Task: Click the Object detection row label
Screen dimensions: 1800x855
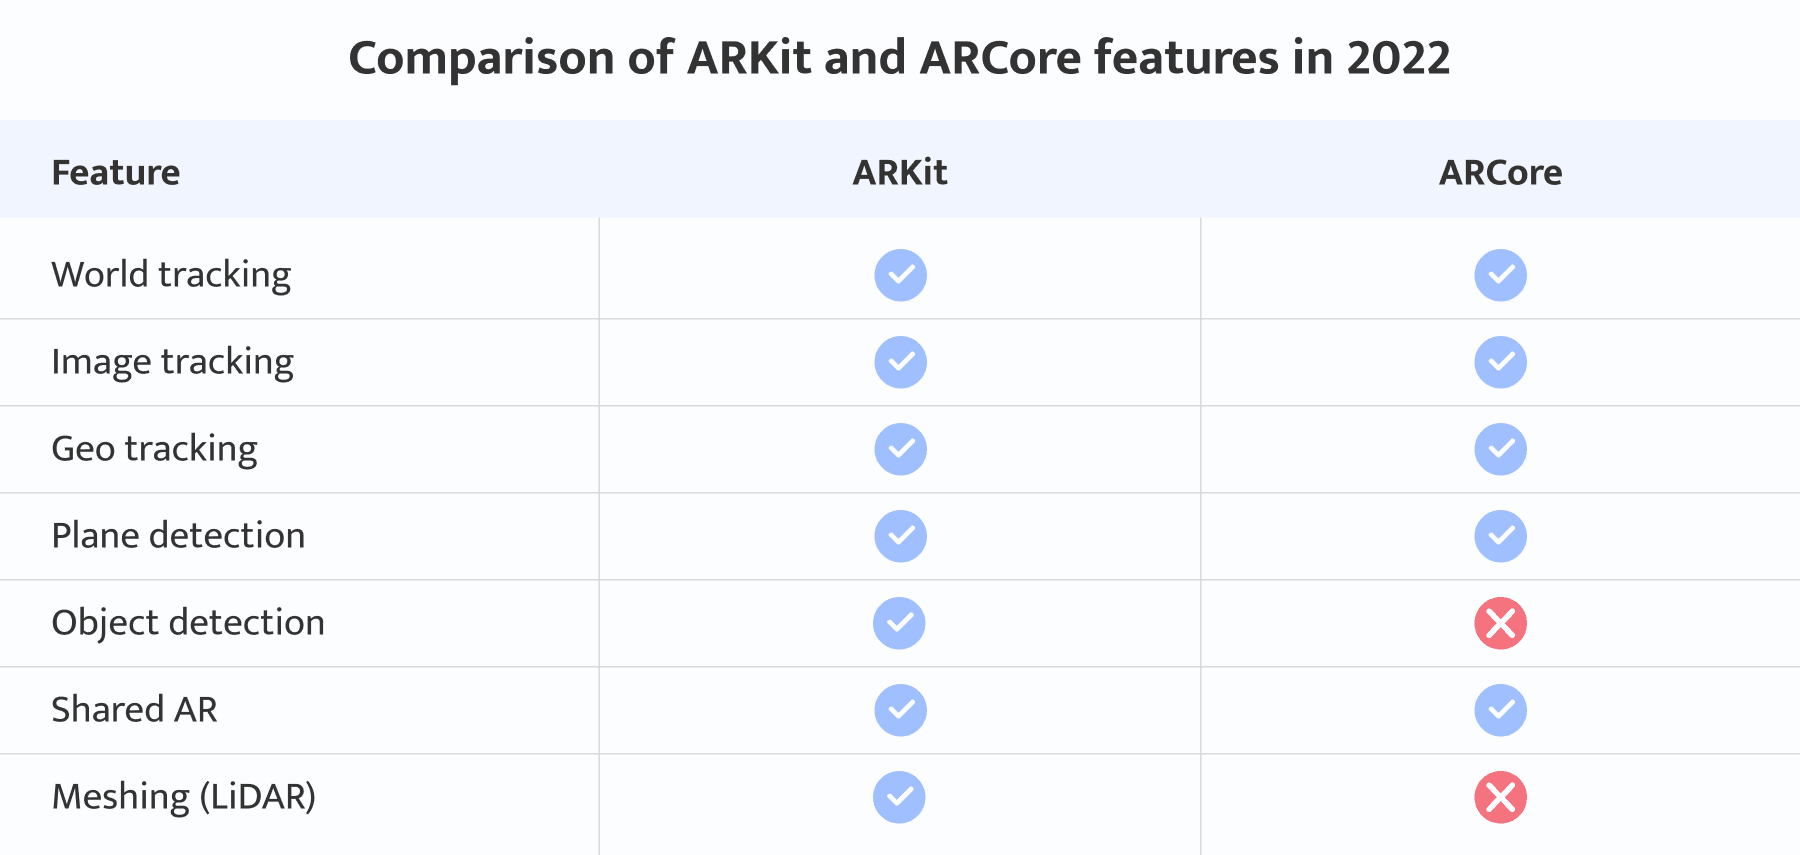Action: tap(188, 623)
